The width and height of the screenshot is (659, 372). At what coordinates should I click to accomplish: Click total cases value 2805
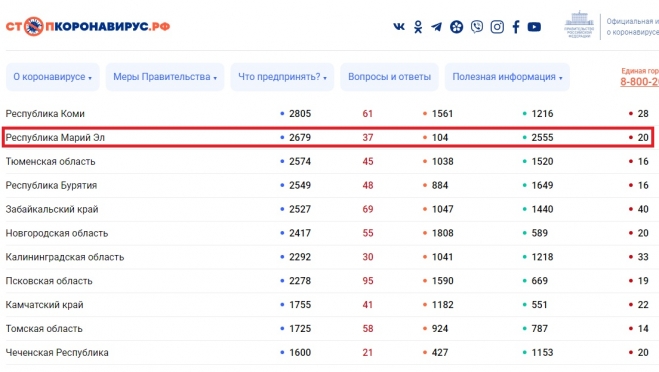click(300, 114)
